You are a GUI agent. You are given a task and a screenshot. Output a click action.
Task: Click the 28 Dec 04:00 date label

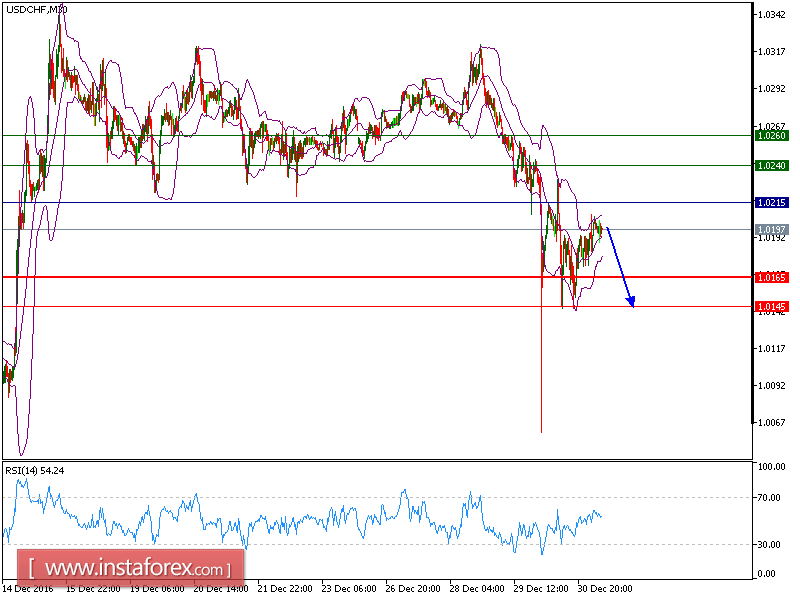478,590
